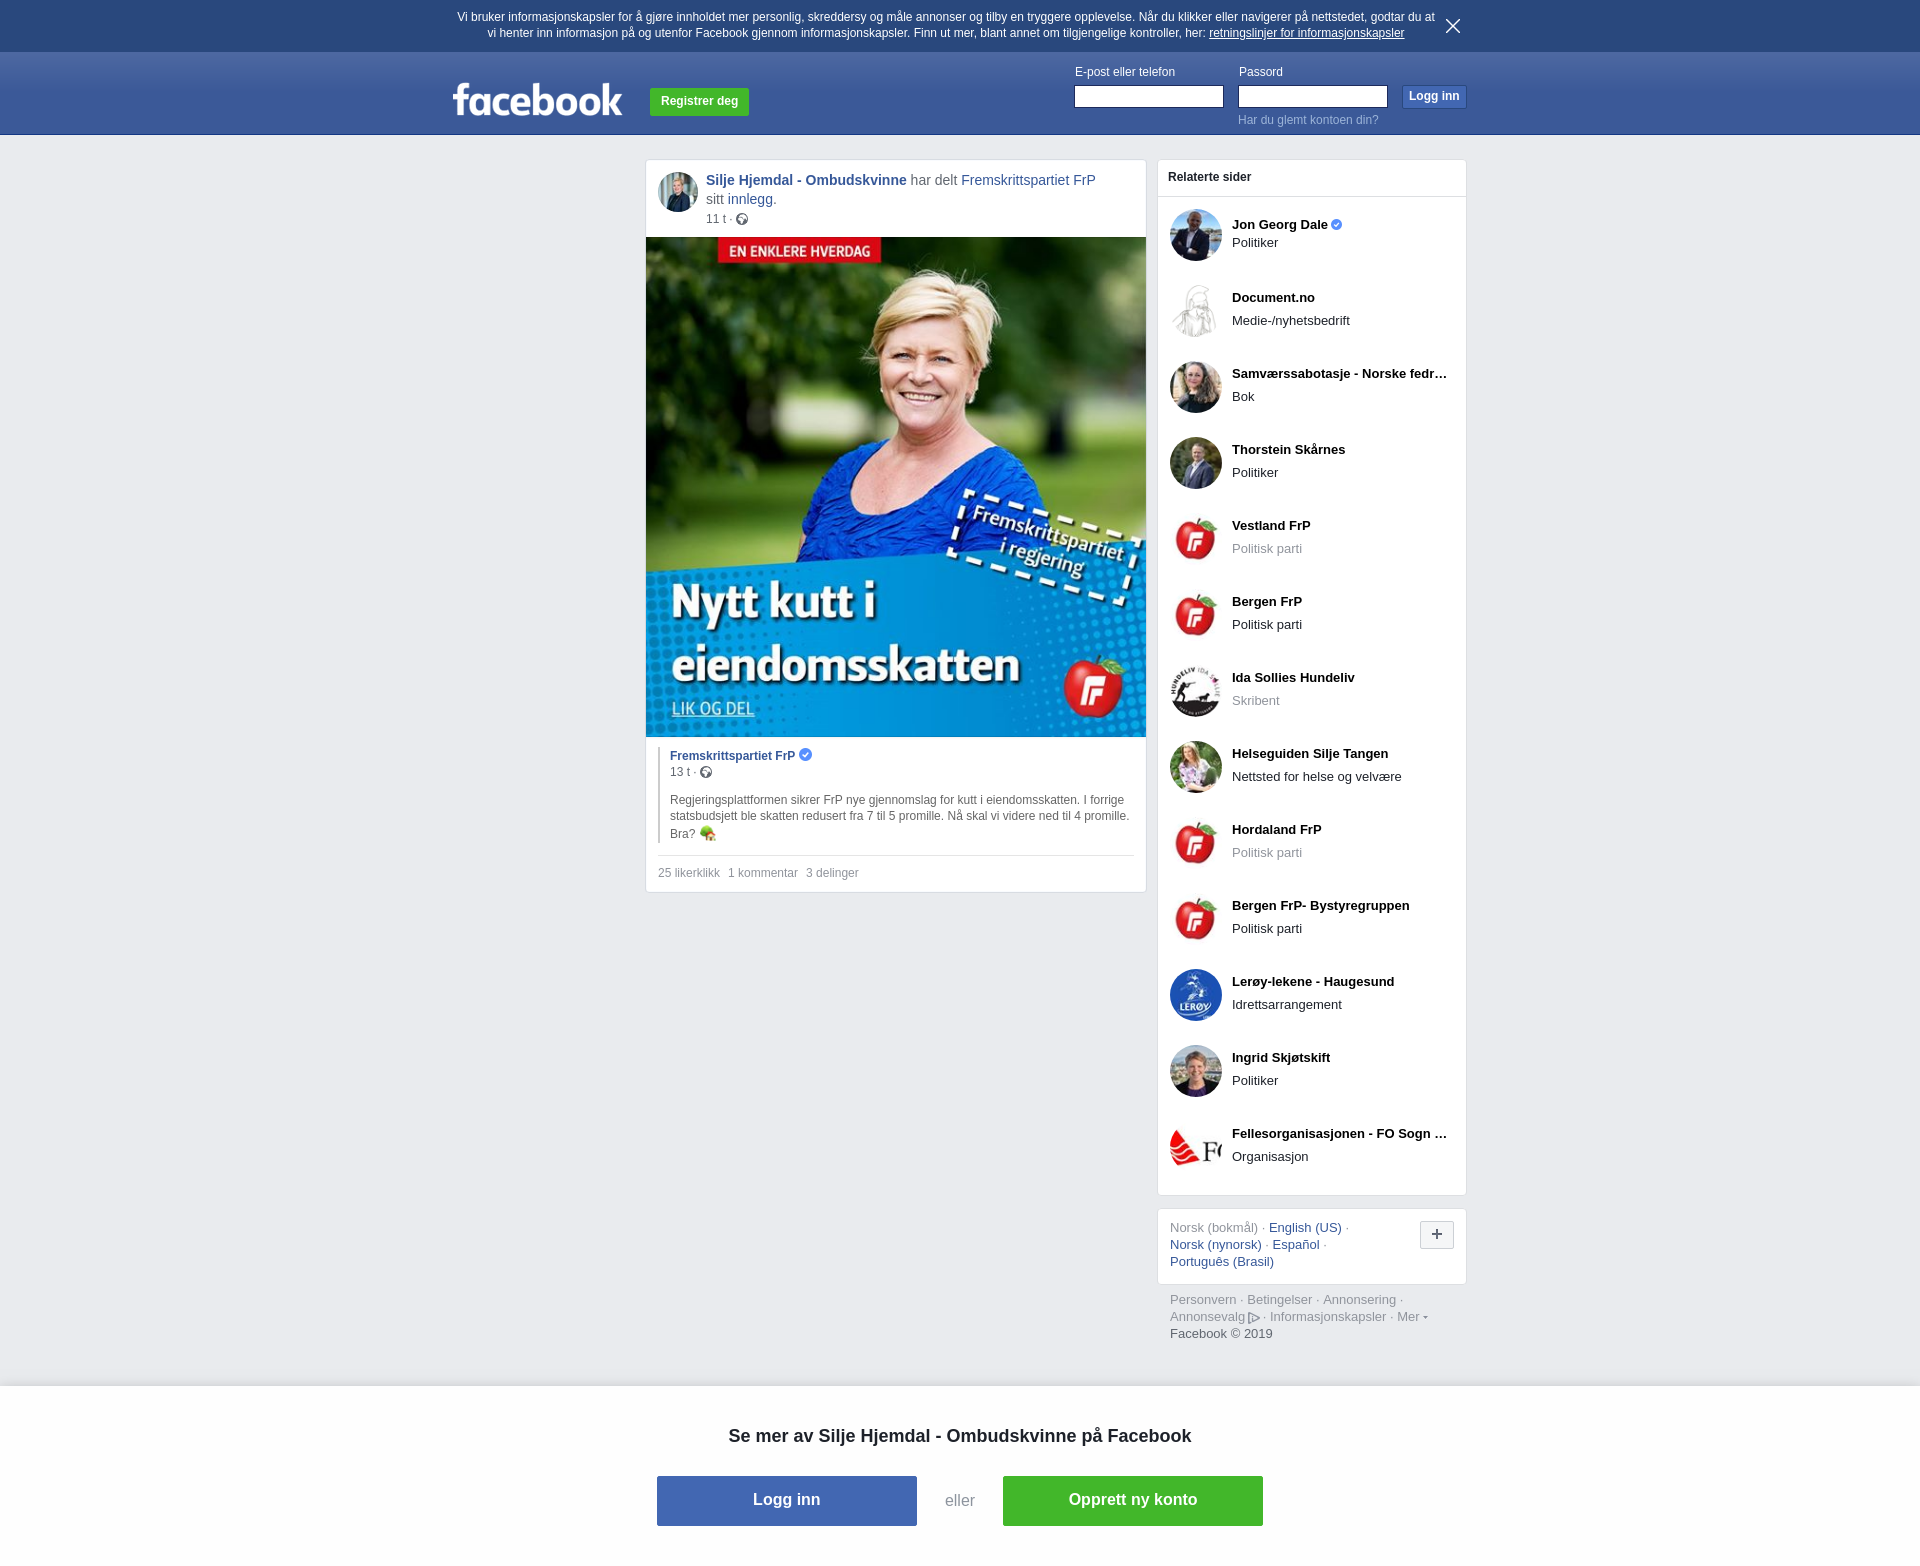Open the Bergen FrP- Bystyregruppen logo
Image resolution: width=1920 pixels, height=1566 pixels.
pyautogui.click(x=1196, y=919)
